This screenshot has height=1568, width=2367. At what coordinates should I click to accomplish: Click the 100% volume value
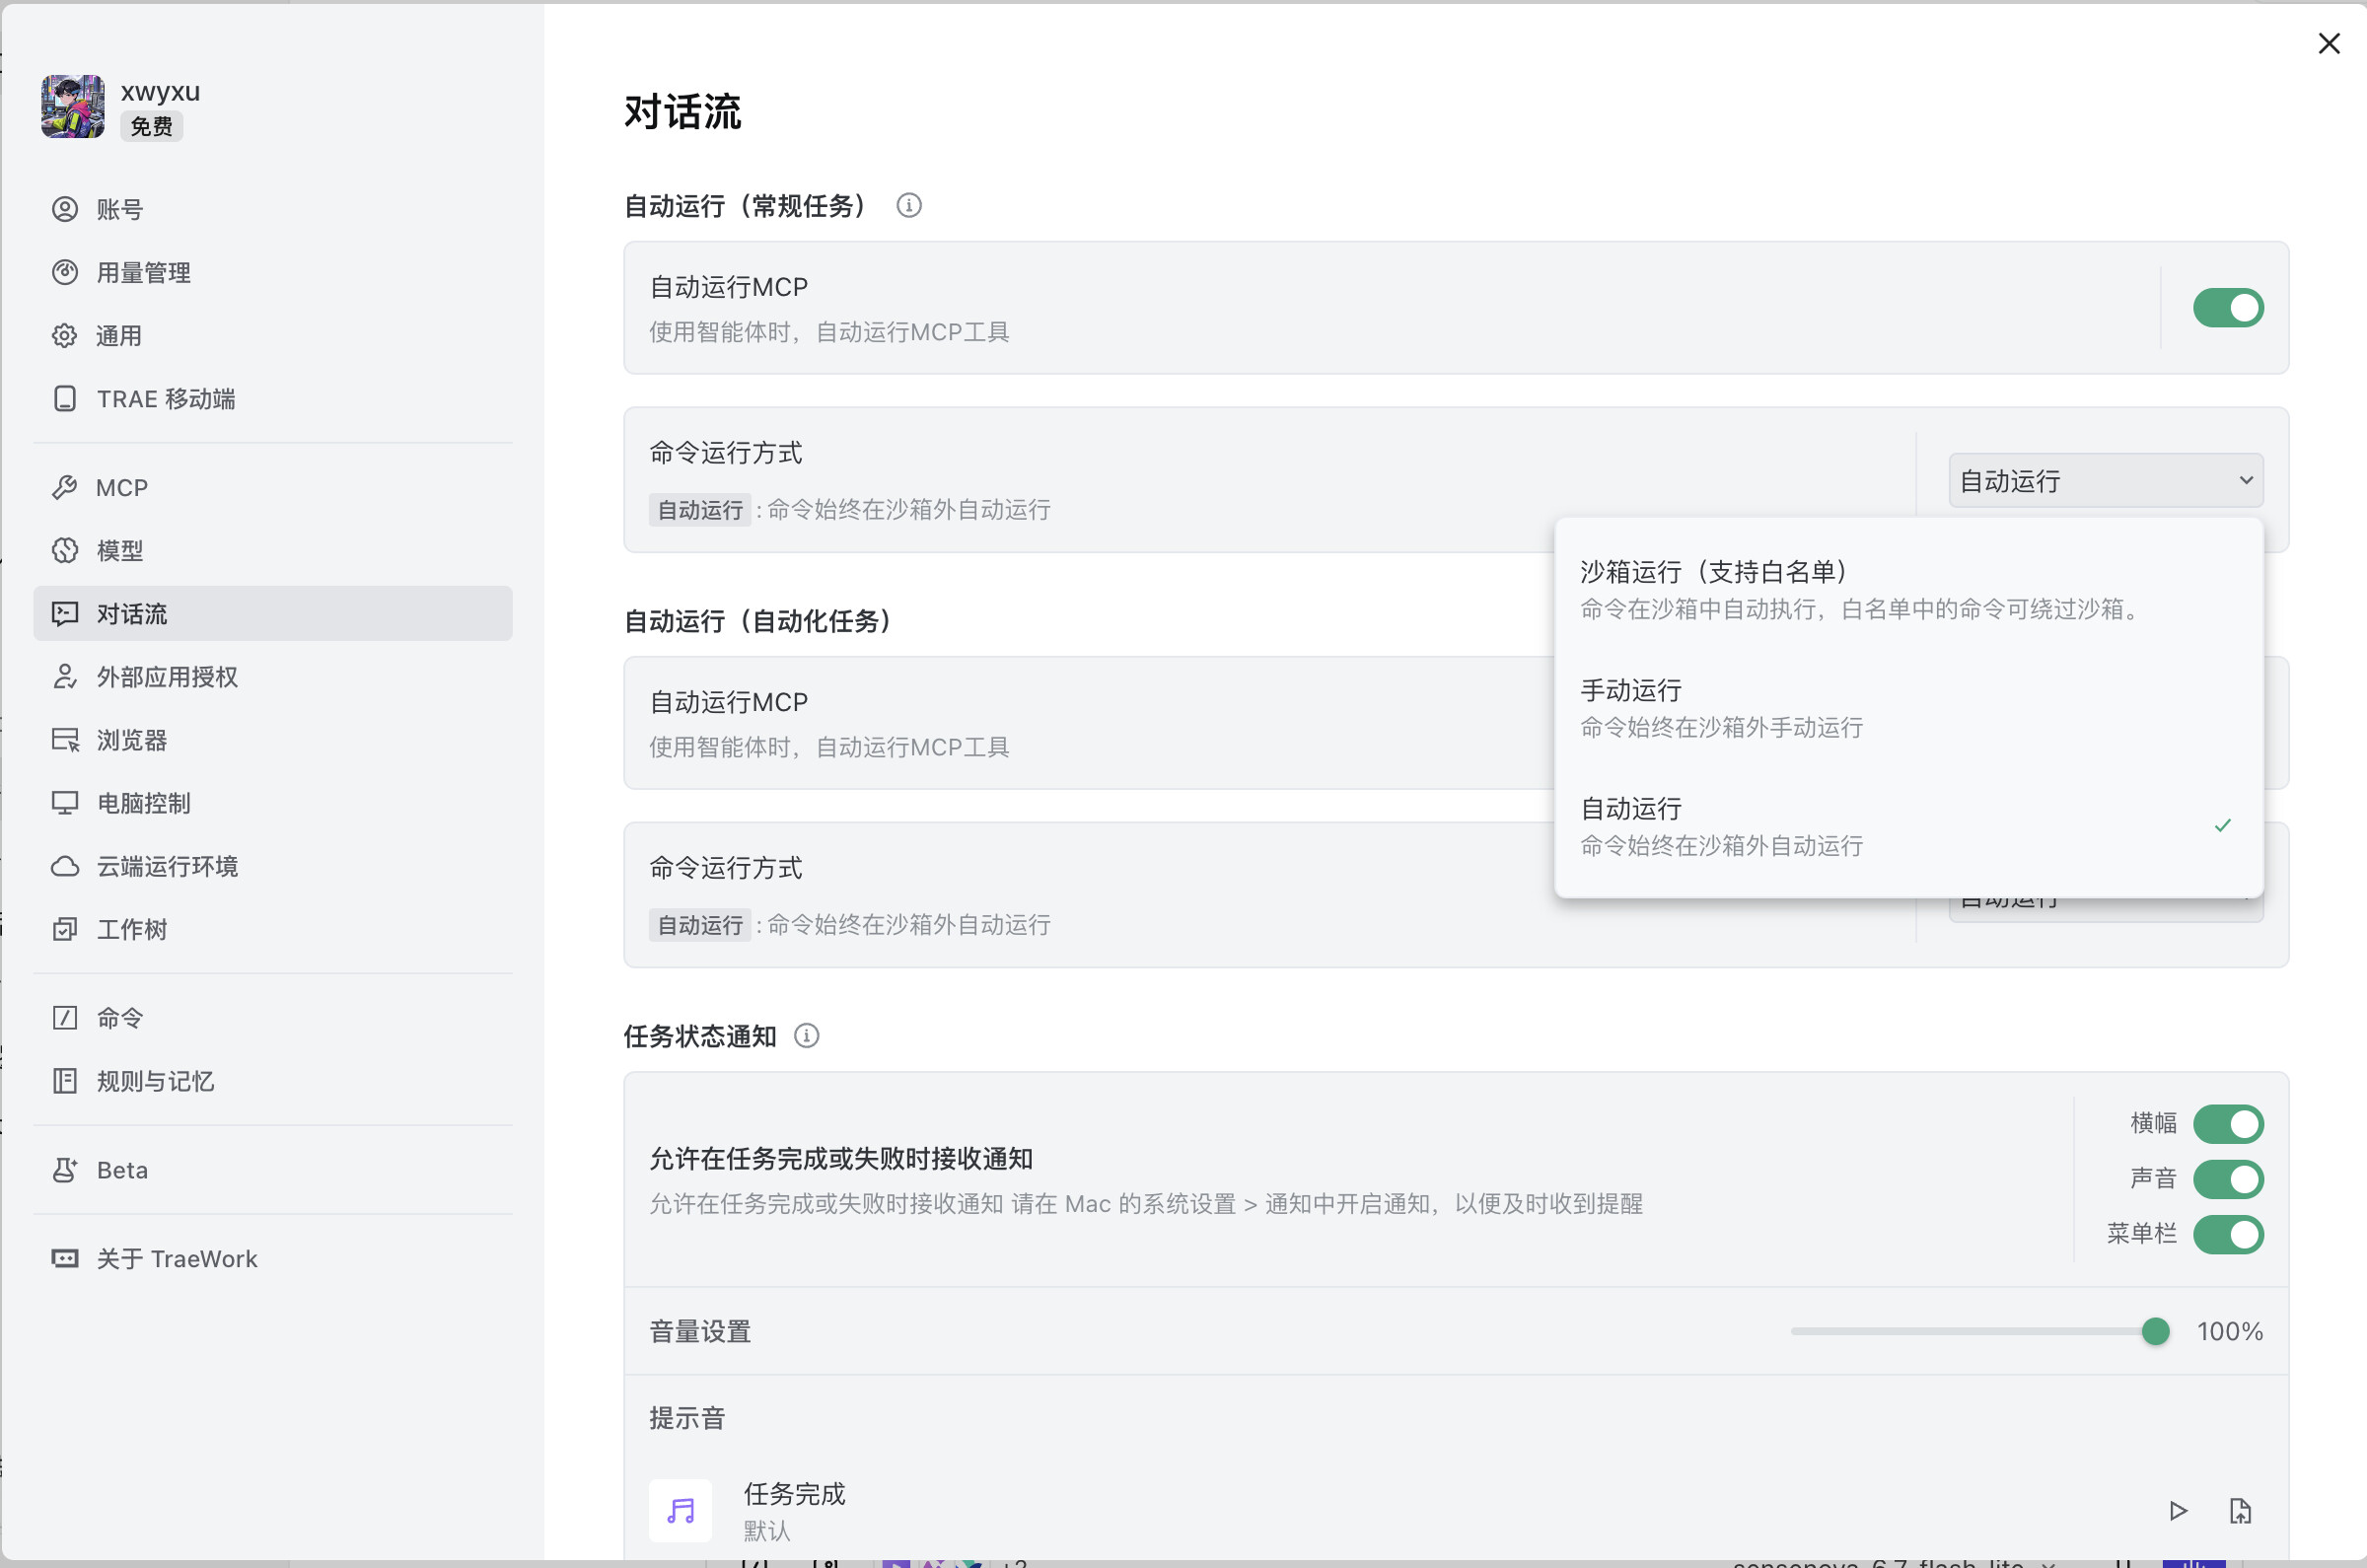tap(2229, 1331)
